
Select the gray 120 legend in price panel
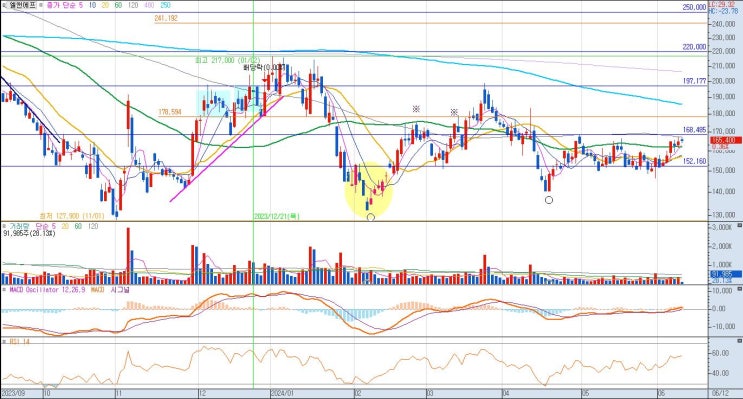click(133, 5)
